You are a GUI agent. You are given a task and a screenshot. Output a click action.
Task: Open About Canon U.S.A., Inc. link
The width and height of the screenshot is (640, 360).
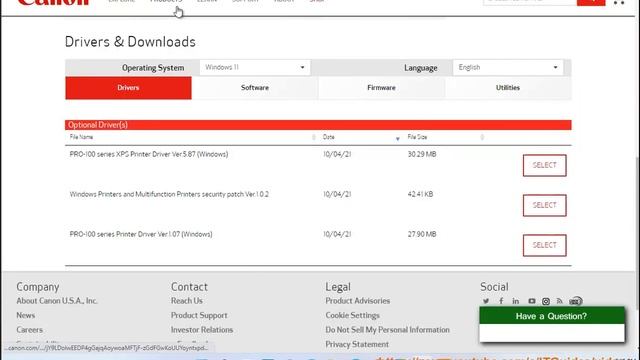(57, 301)
